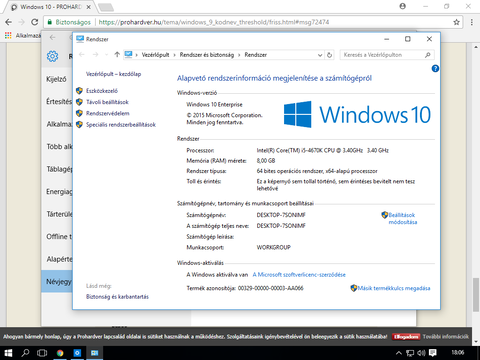Open Speciális rendszerbeállítások link
This screenshot has height=360, width=480.
coord(121,125)
